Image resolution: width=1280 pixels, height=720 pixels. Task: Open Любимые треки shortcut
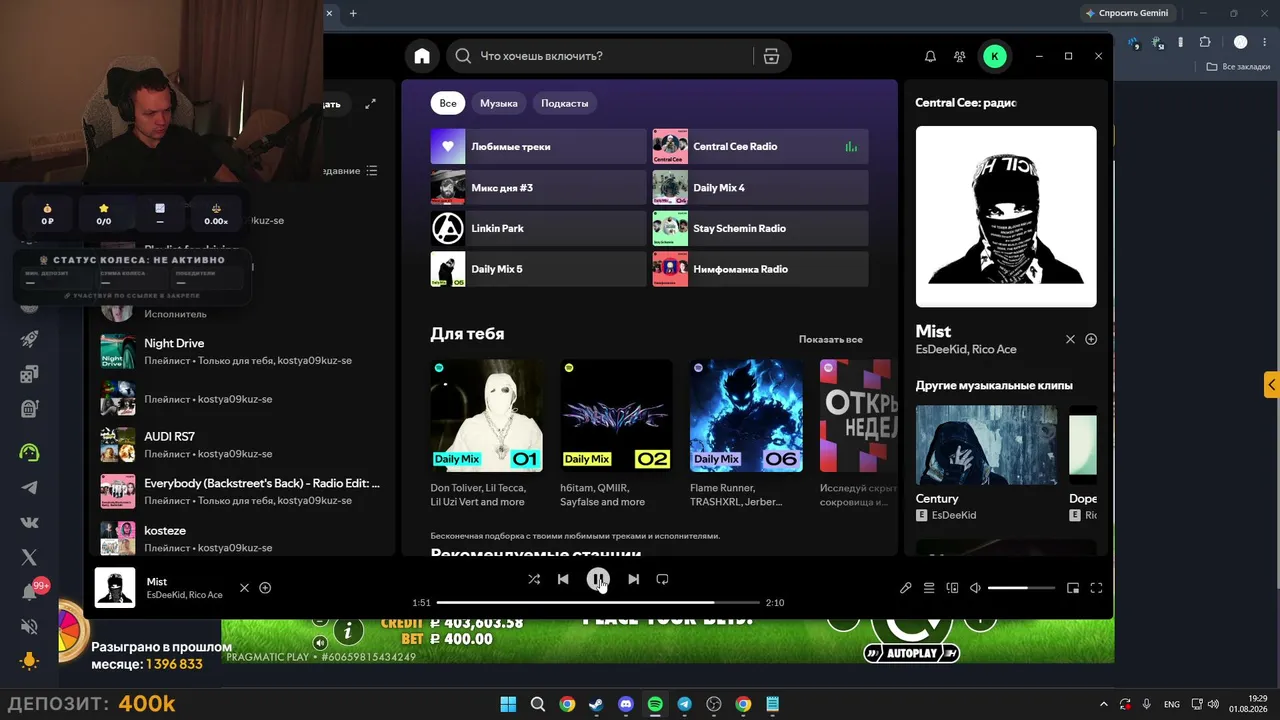click(538, 146)
